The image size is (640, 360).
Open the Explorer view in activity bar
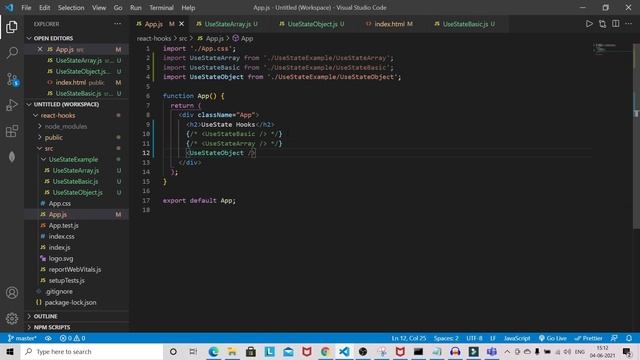pos(12,27)
